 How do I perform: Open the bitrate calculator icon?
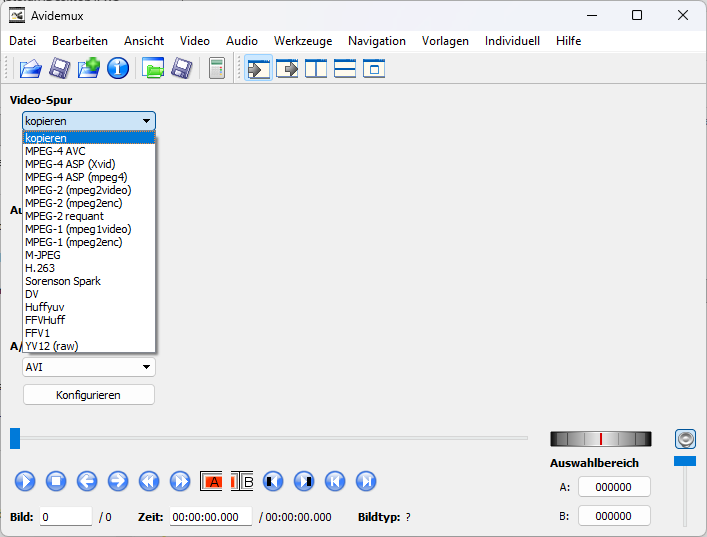217,69
